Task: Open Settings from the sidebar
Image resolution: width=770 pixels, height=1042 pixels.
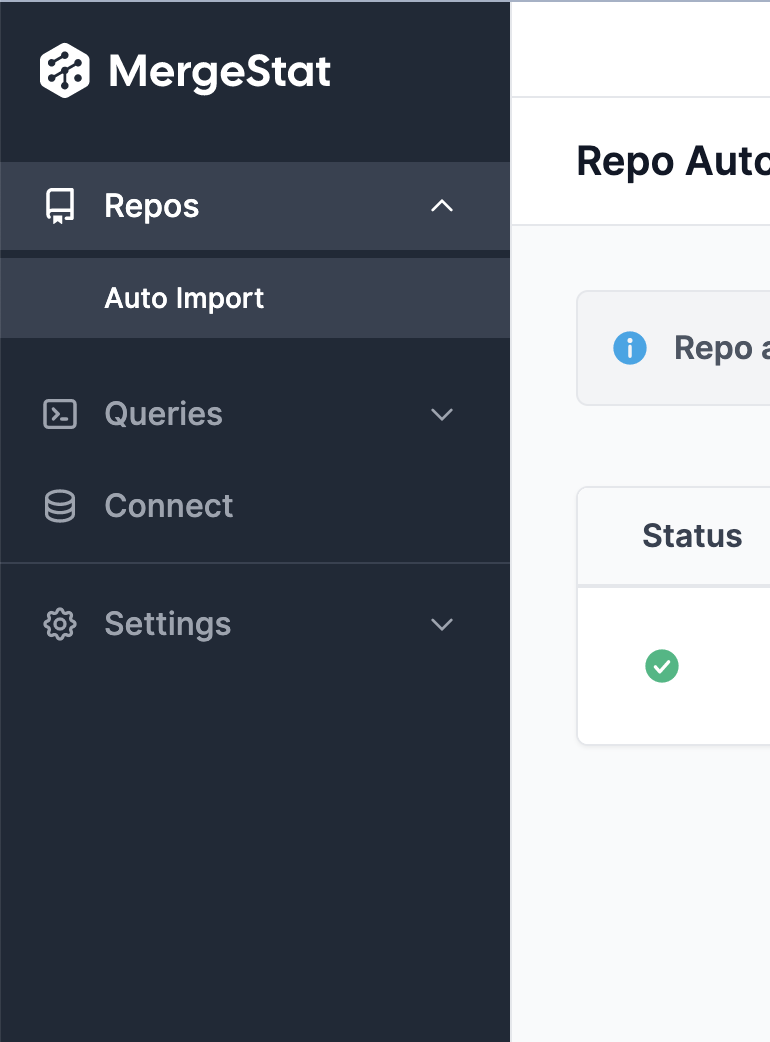Action: [167, 623]
